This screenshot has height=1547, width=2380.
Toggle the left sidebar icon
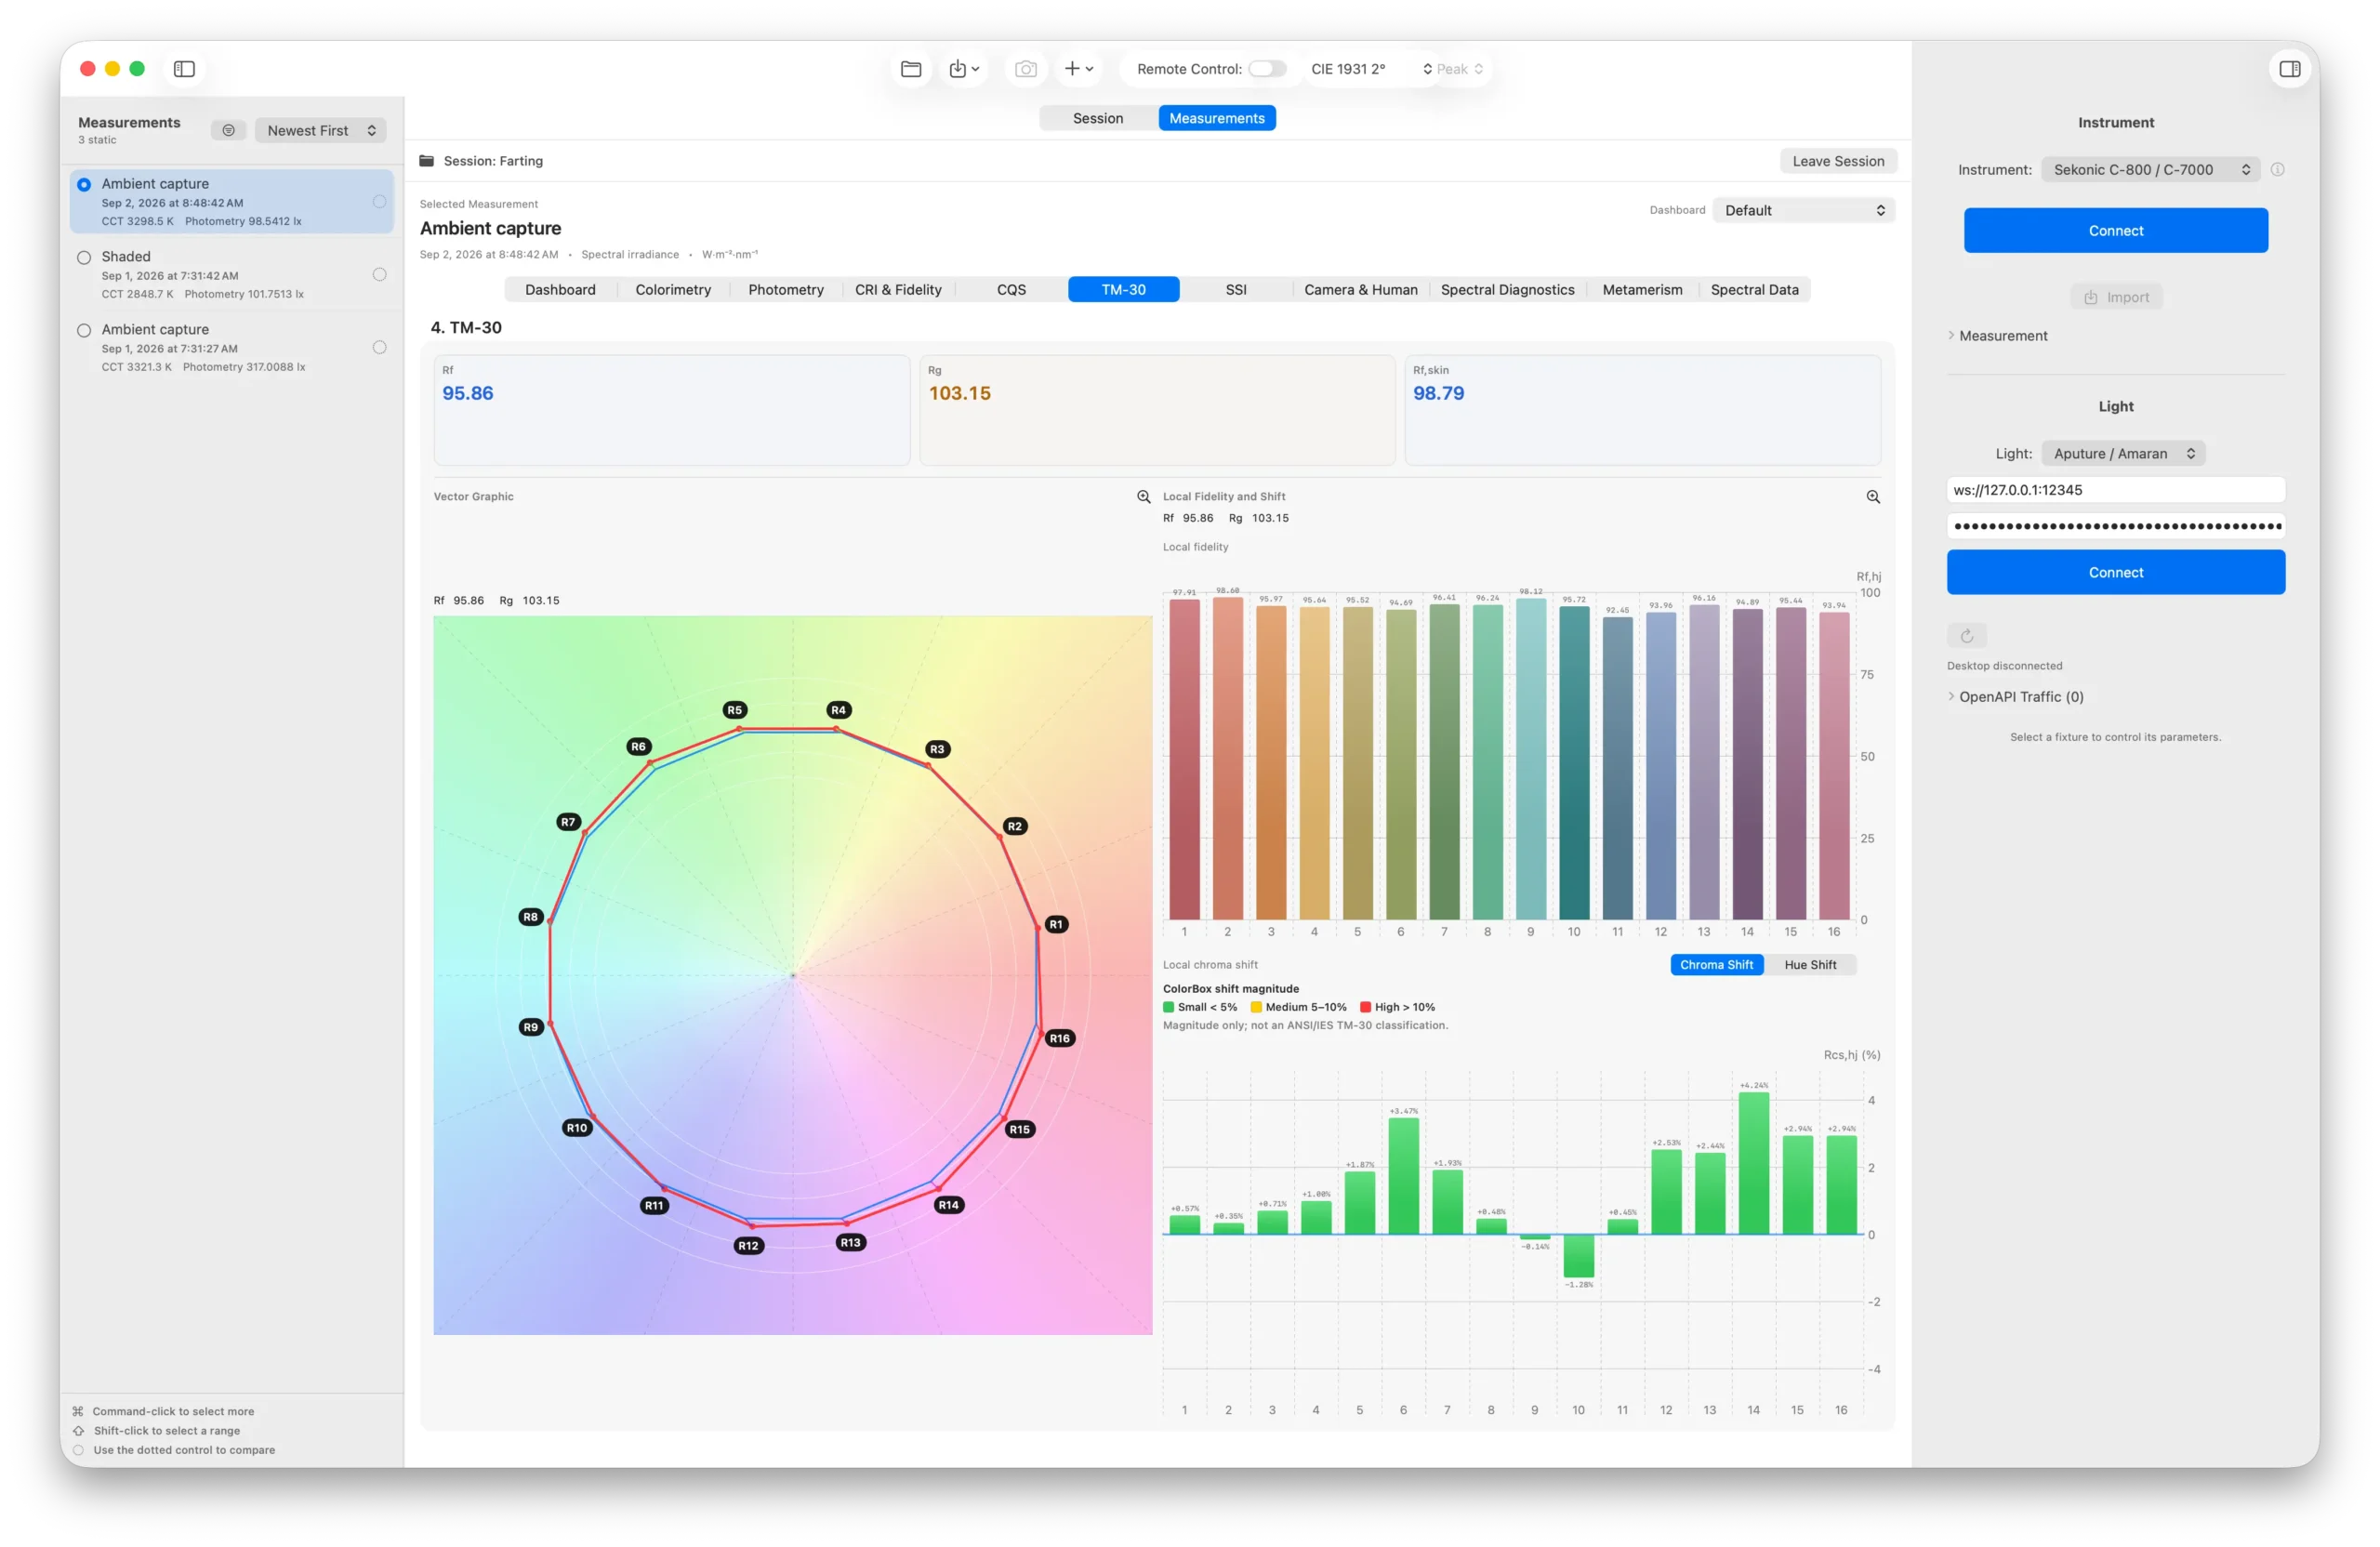(x=184, y=69)
